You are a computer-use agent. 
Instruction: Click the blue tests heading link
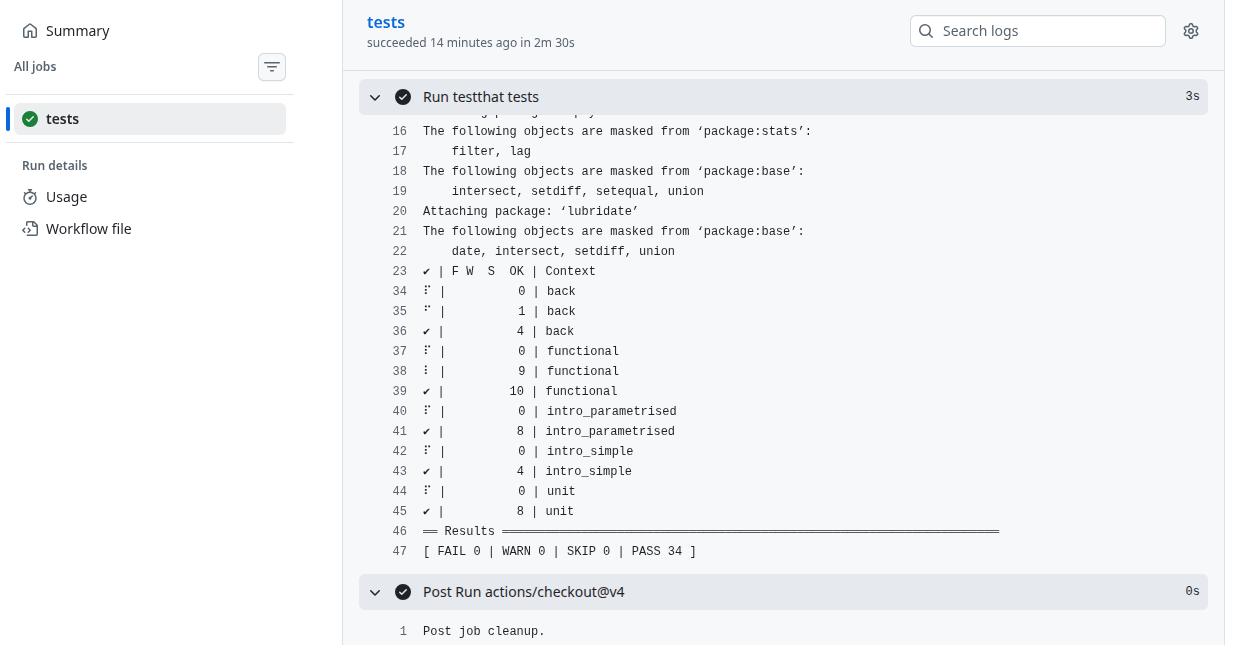click(386, 22)
